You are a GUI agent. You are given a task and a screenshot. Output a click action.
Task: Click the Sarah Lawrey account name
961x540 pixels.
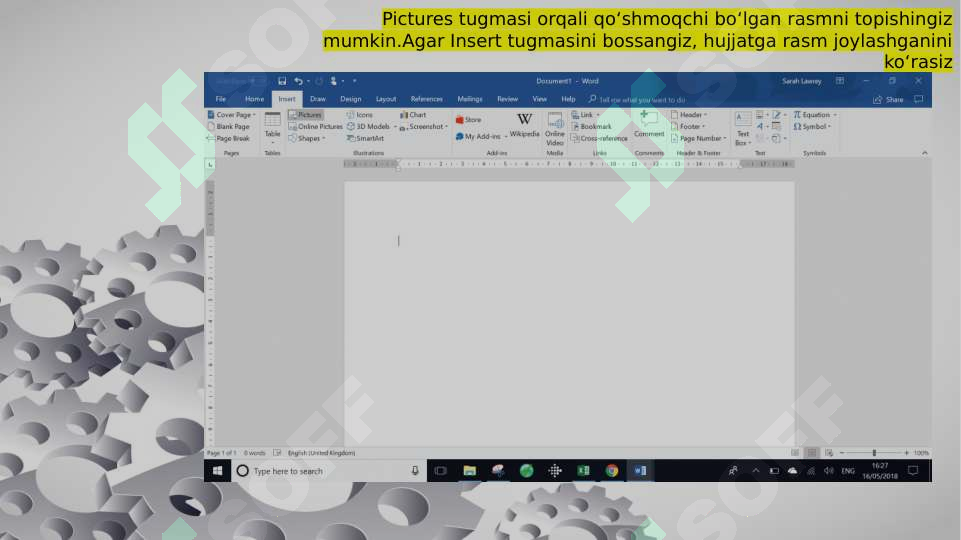[802, 81]
